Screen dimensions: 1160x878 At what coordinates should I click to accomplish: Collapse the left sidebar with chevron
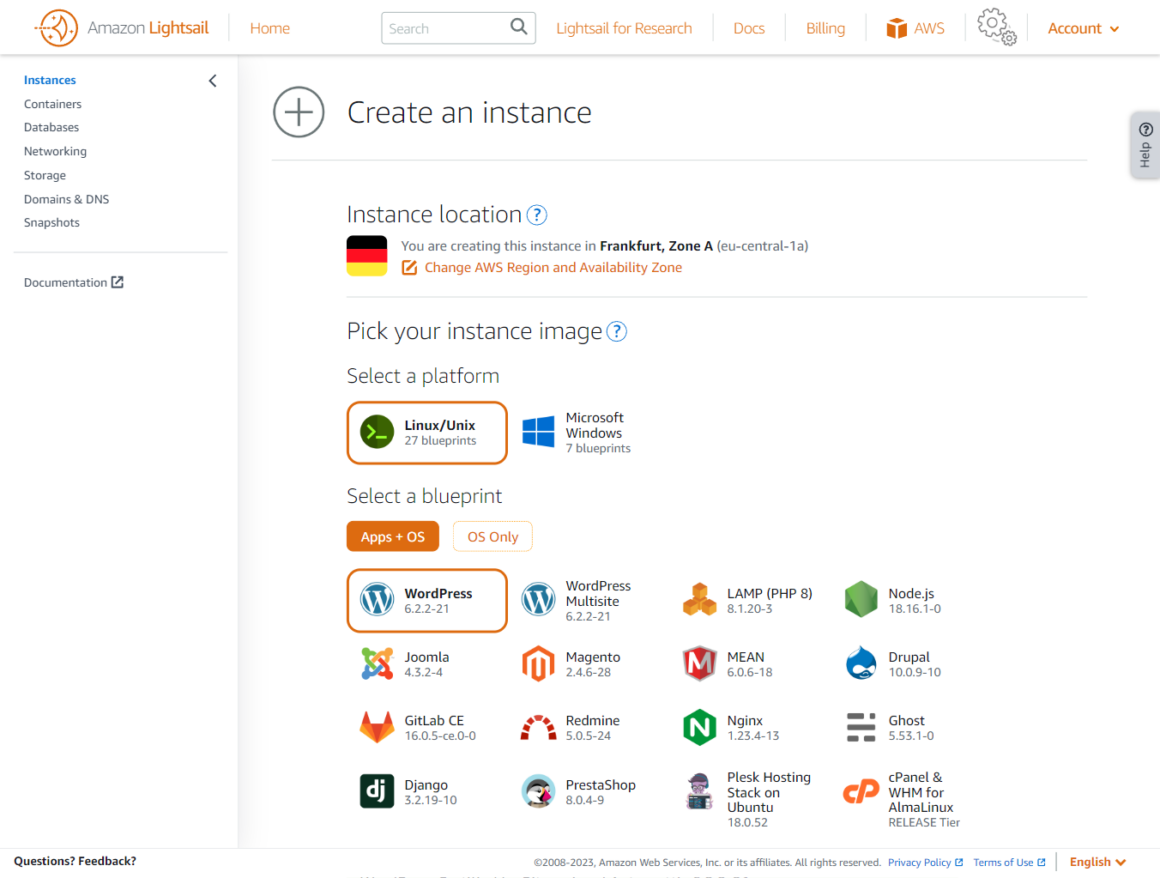[x=212, y=81]
